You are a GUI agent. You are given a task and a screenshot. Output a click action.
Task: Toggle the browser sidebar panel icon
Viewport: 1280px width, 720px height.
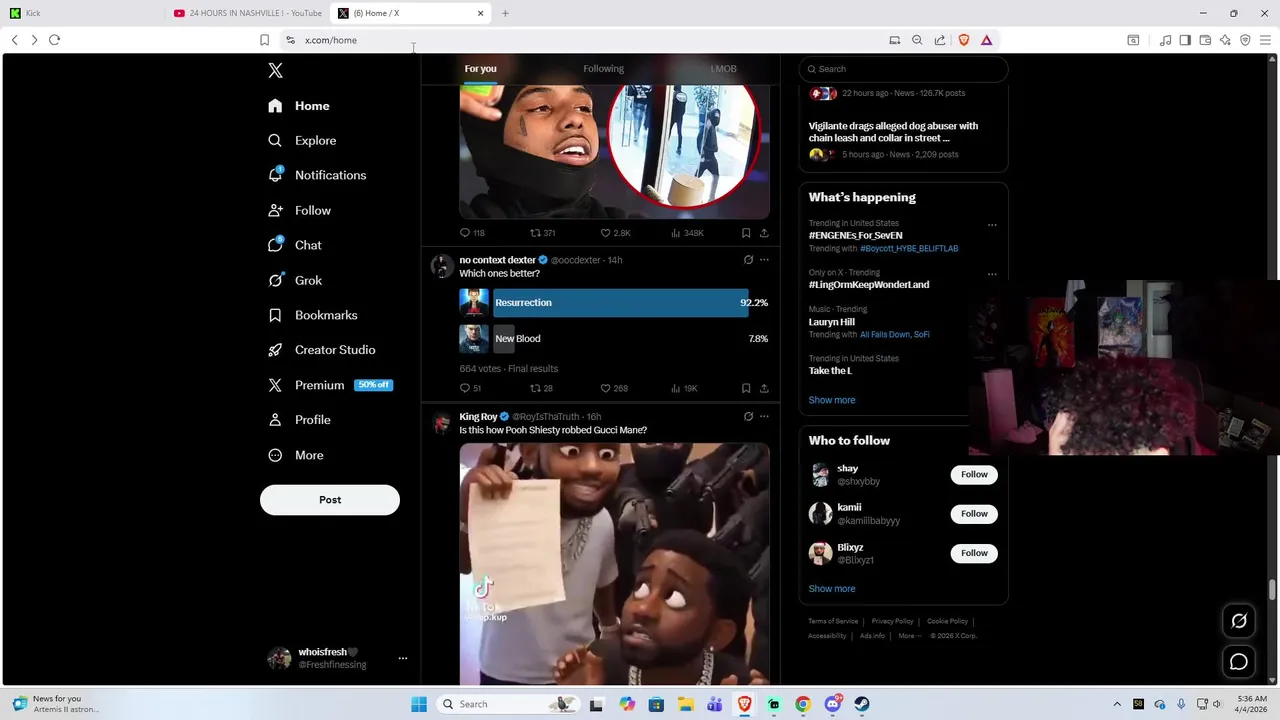(x=1185, y=40)
